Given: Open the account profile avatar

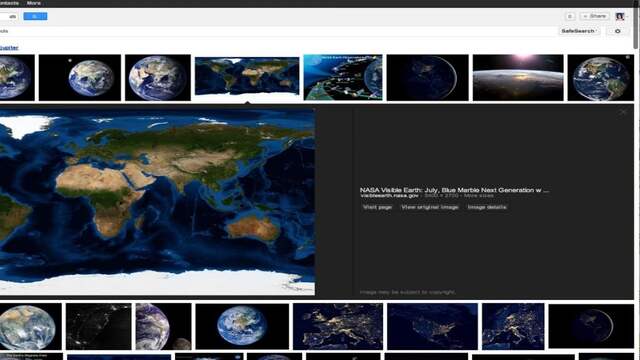Looking at the screenshot, I should coord(620,16).
